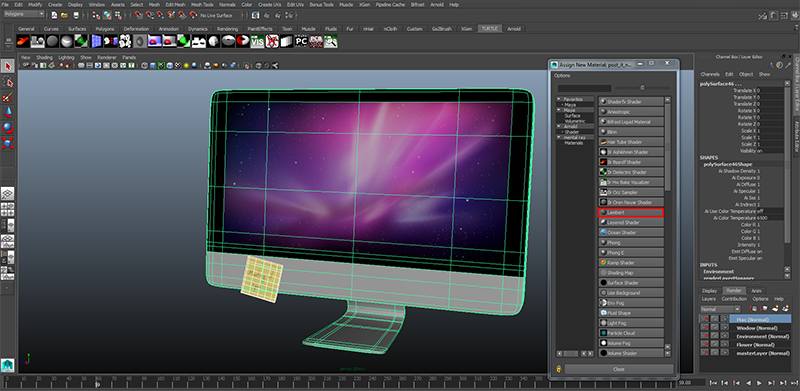Viewport: 800px width, 391px height.
Task: Click the Open Scene folder icon
Action: click(x=65, y=15)
